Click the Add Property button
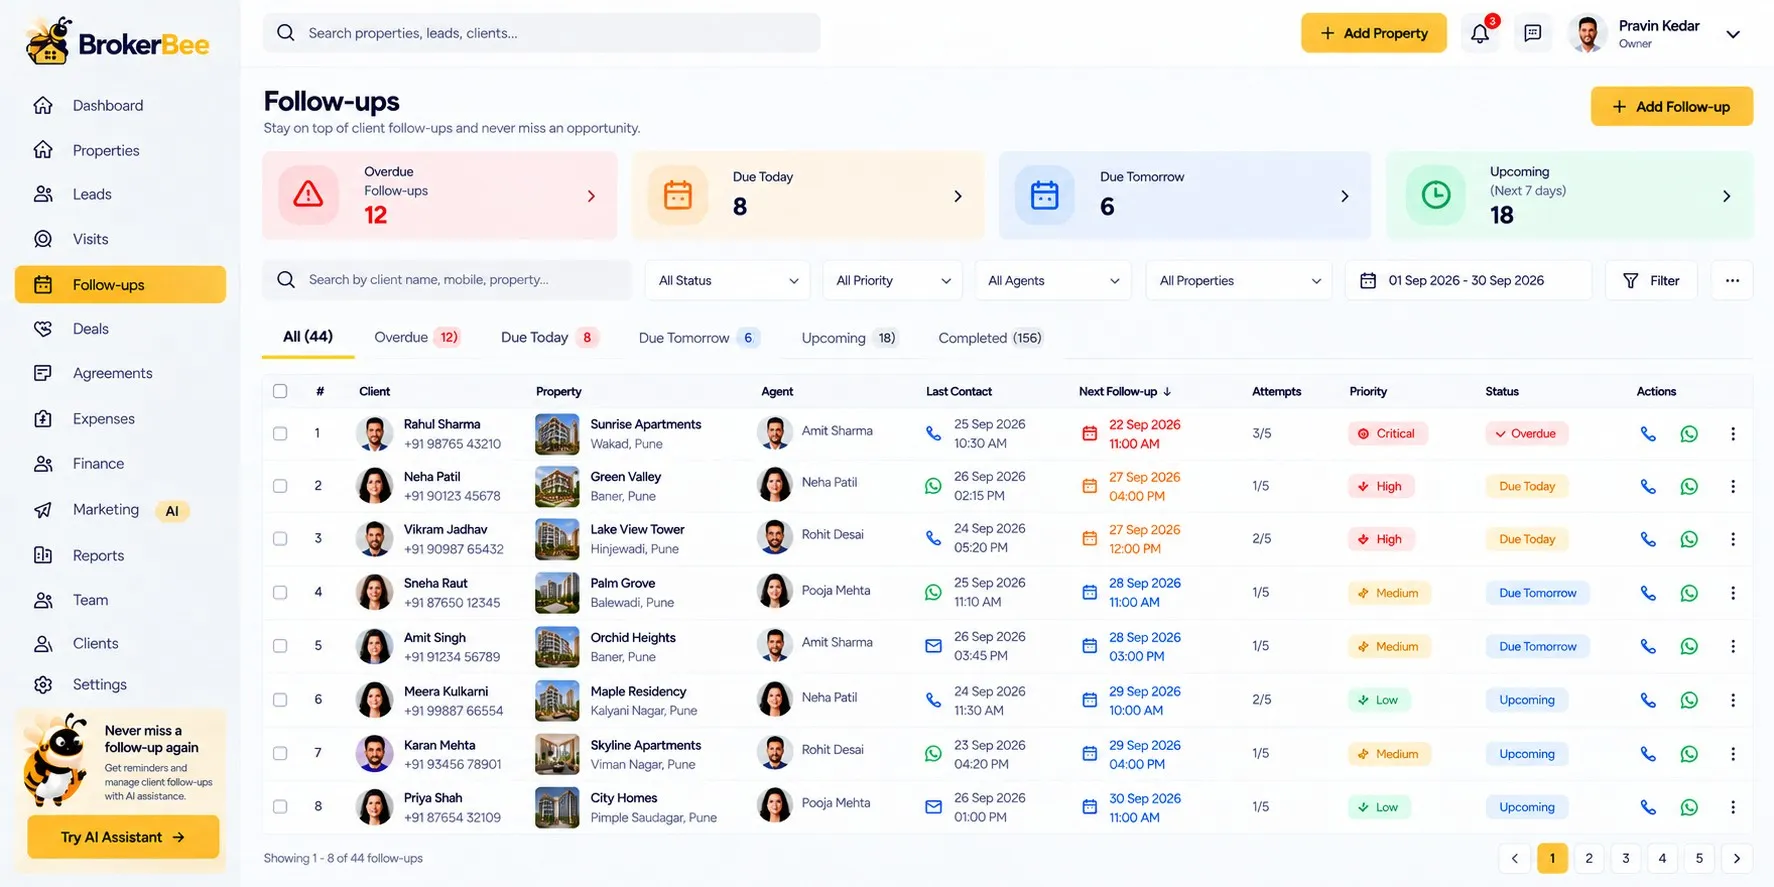This screenshot has width=1774, height=887. [1373, 33]
